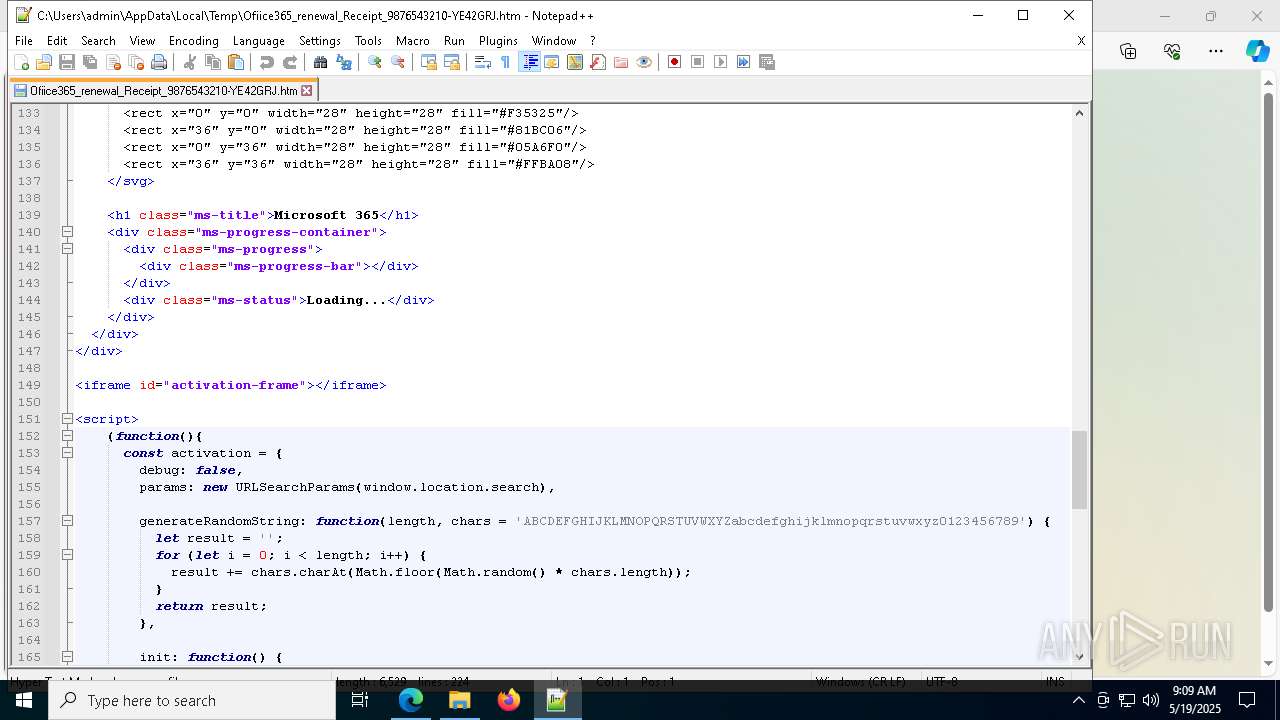
Task: Toggle file monitoring eye icon
Action: (643, 62)
